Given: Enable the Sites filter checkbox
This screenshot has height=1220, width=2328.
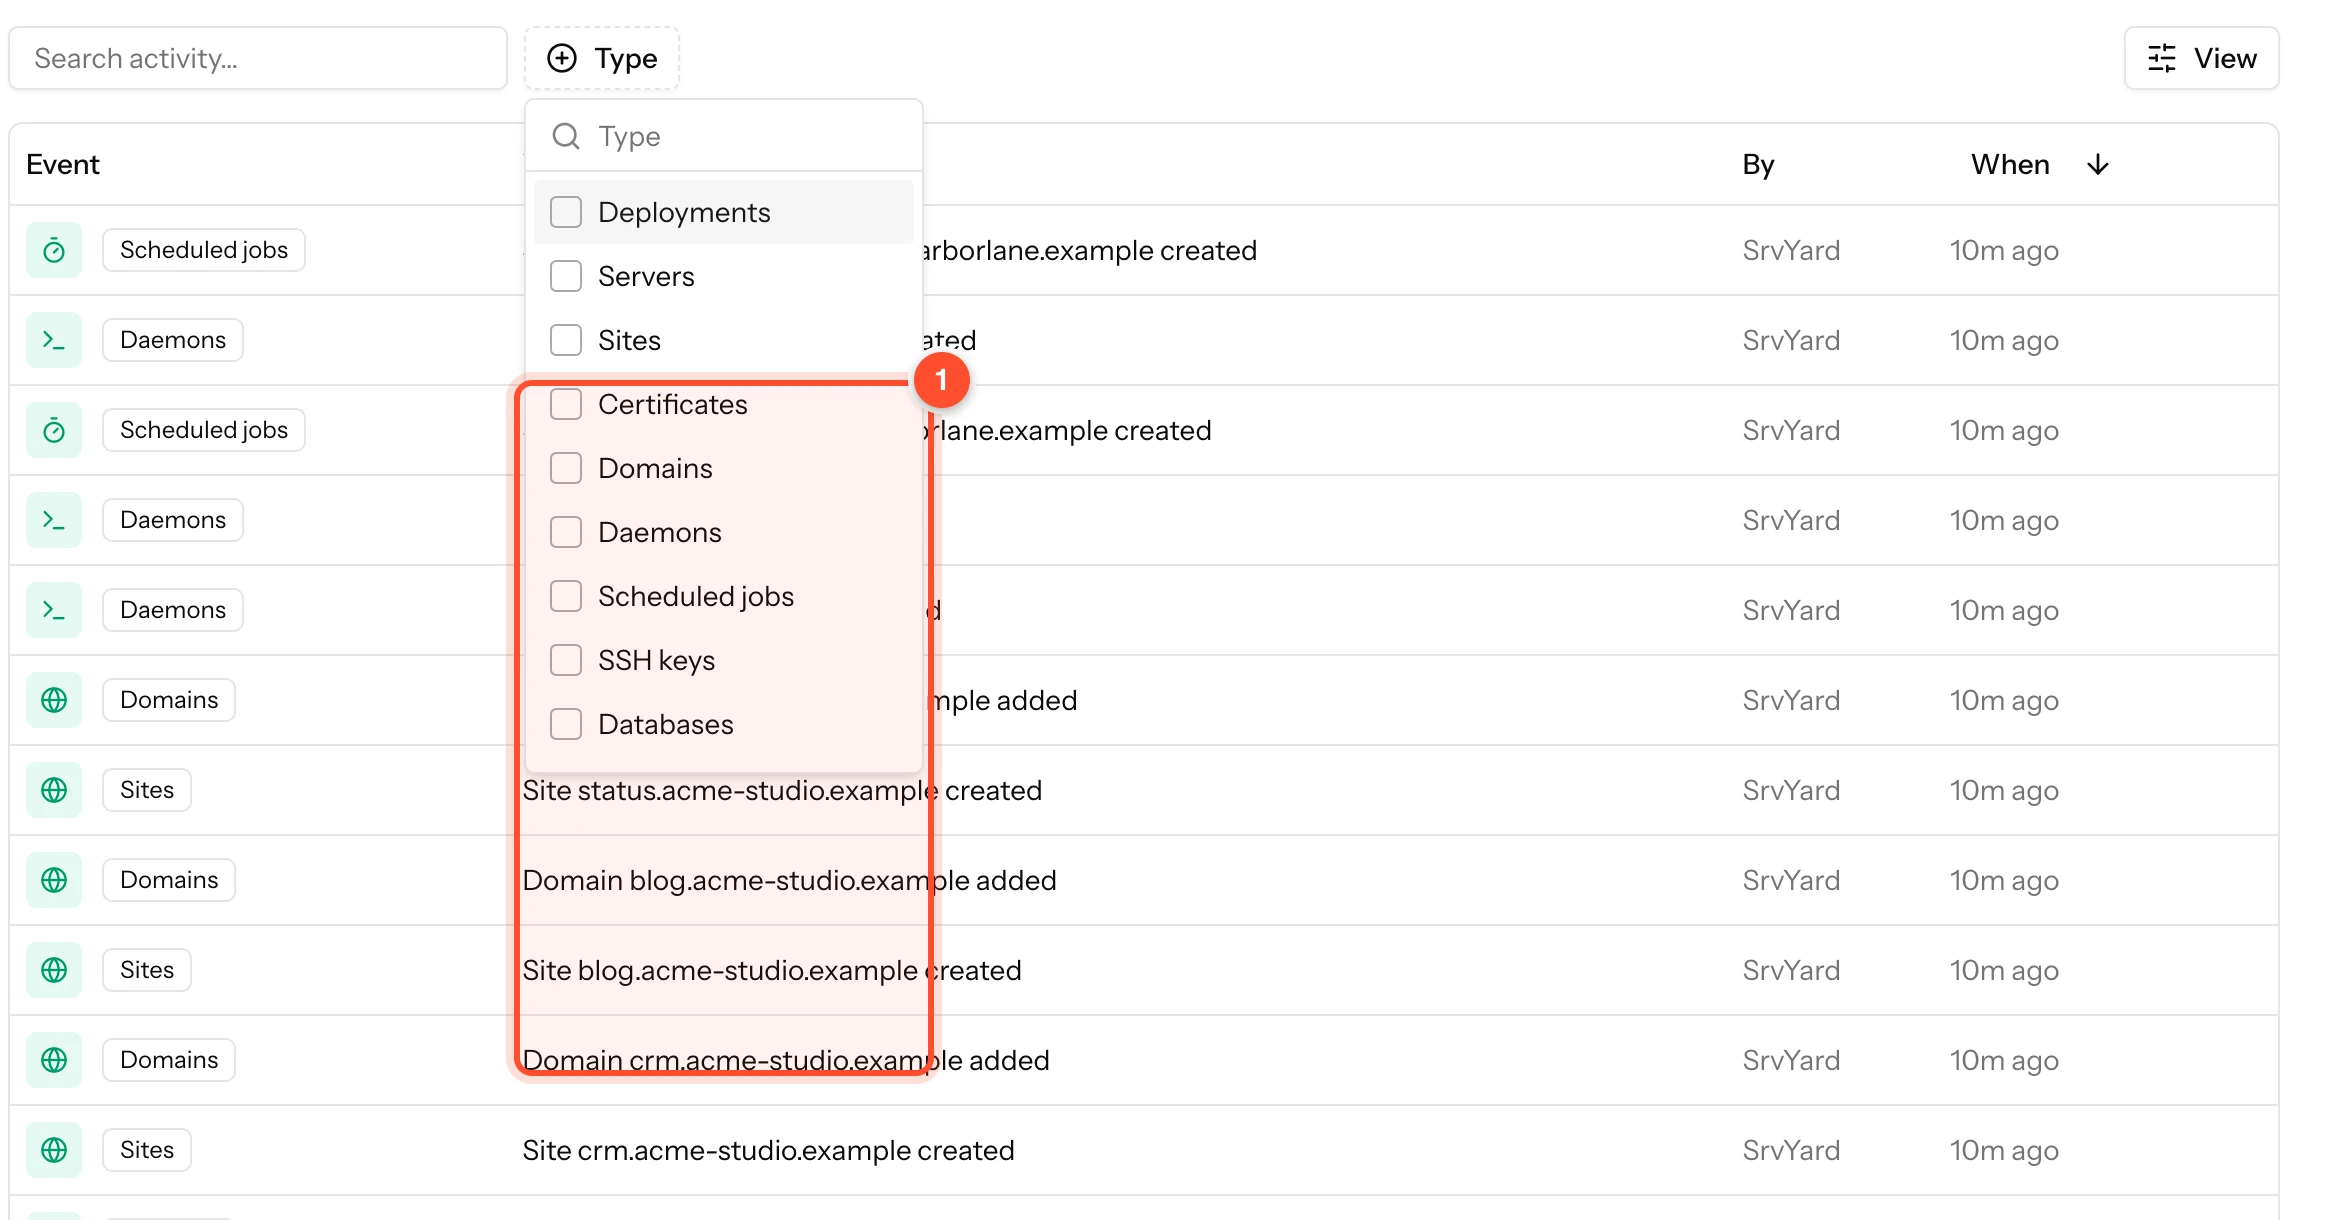Looking at the screenshot, I should point(566,340).
